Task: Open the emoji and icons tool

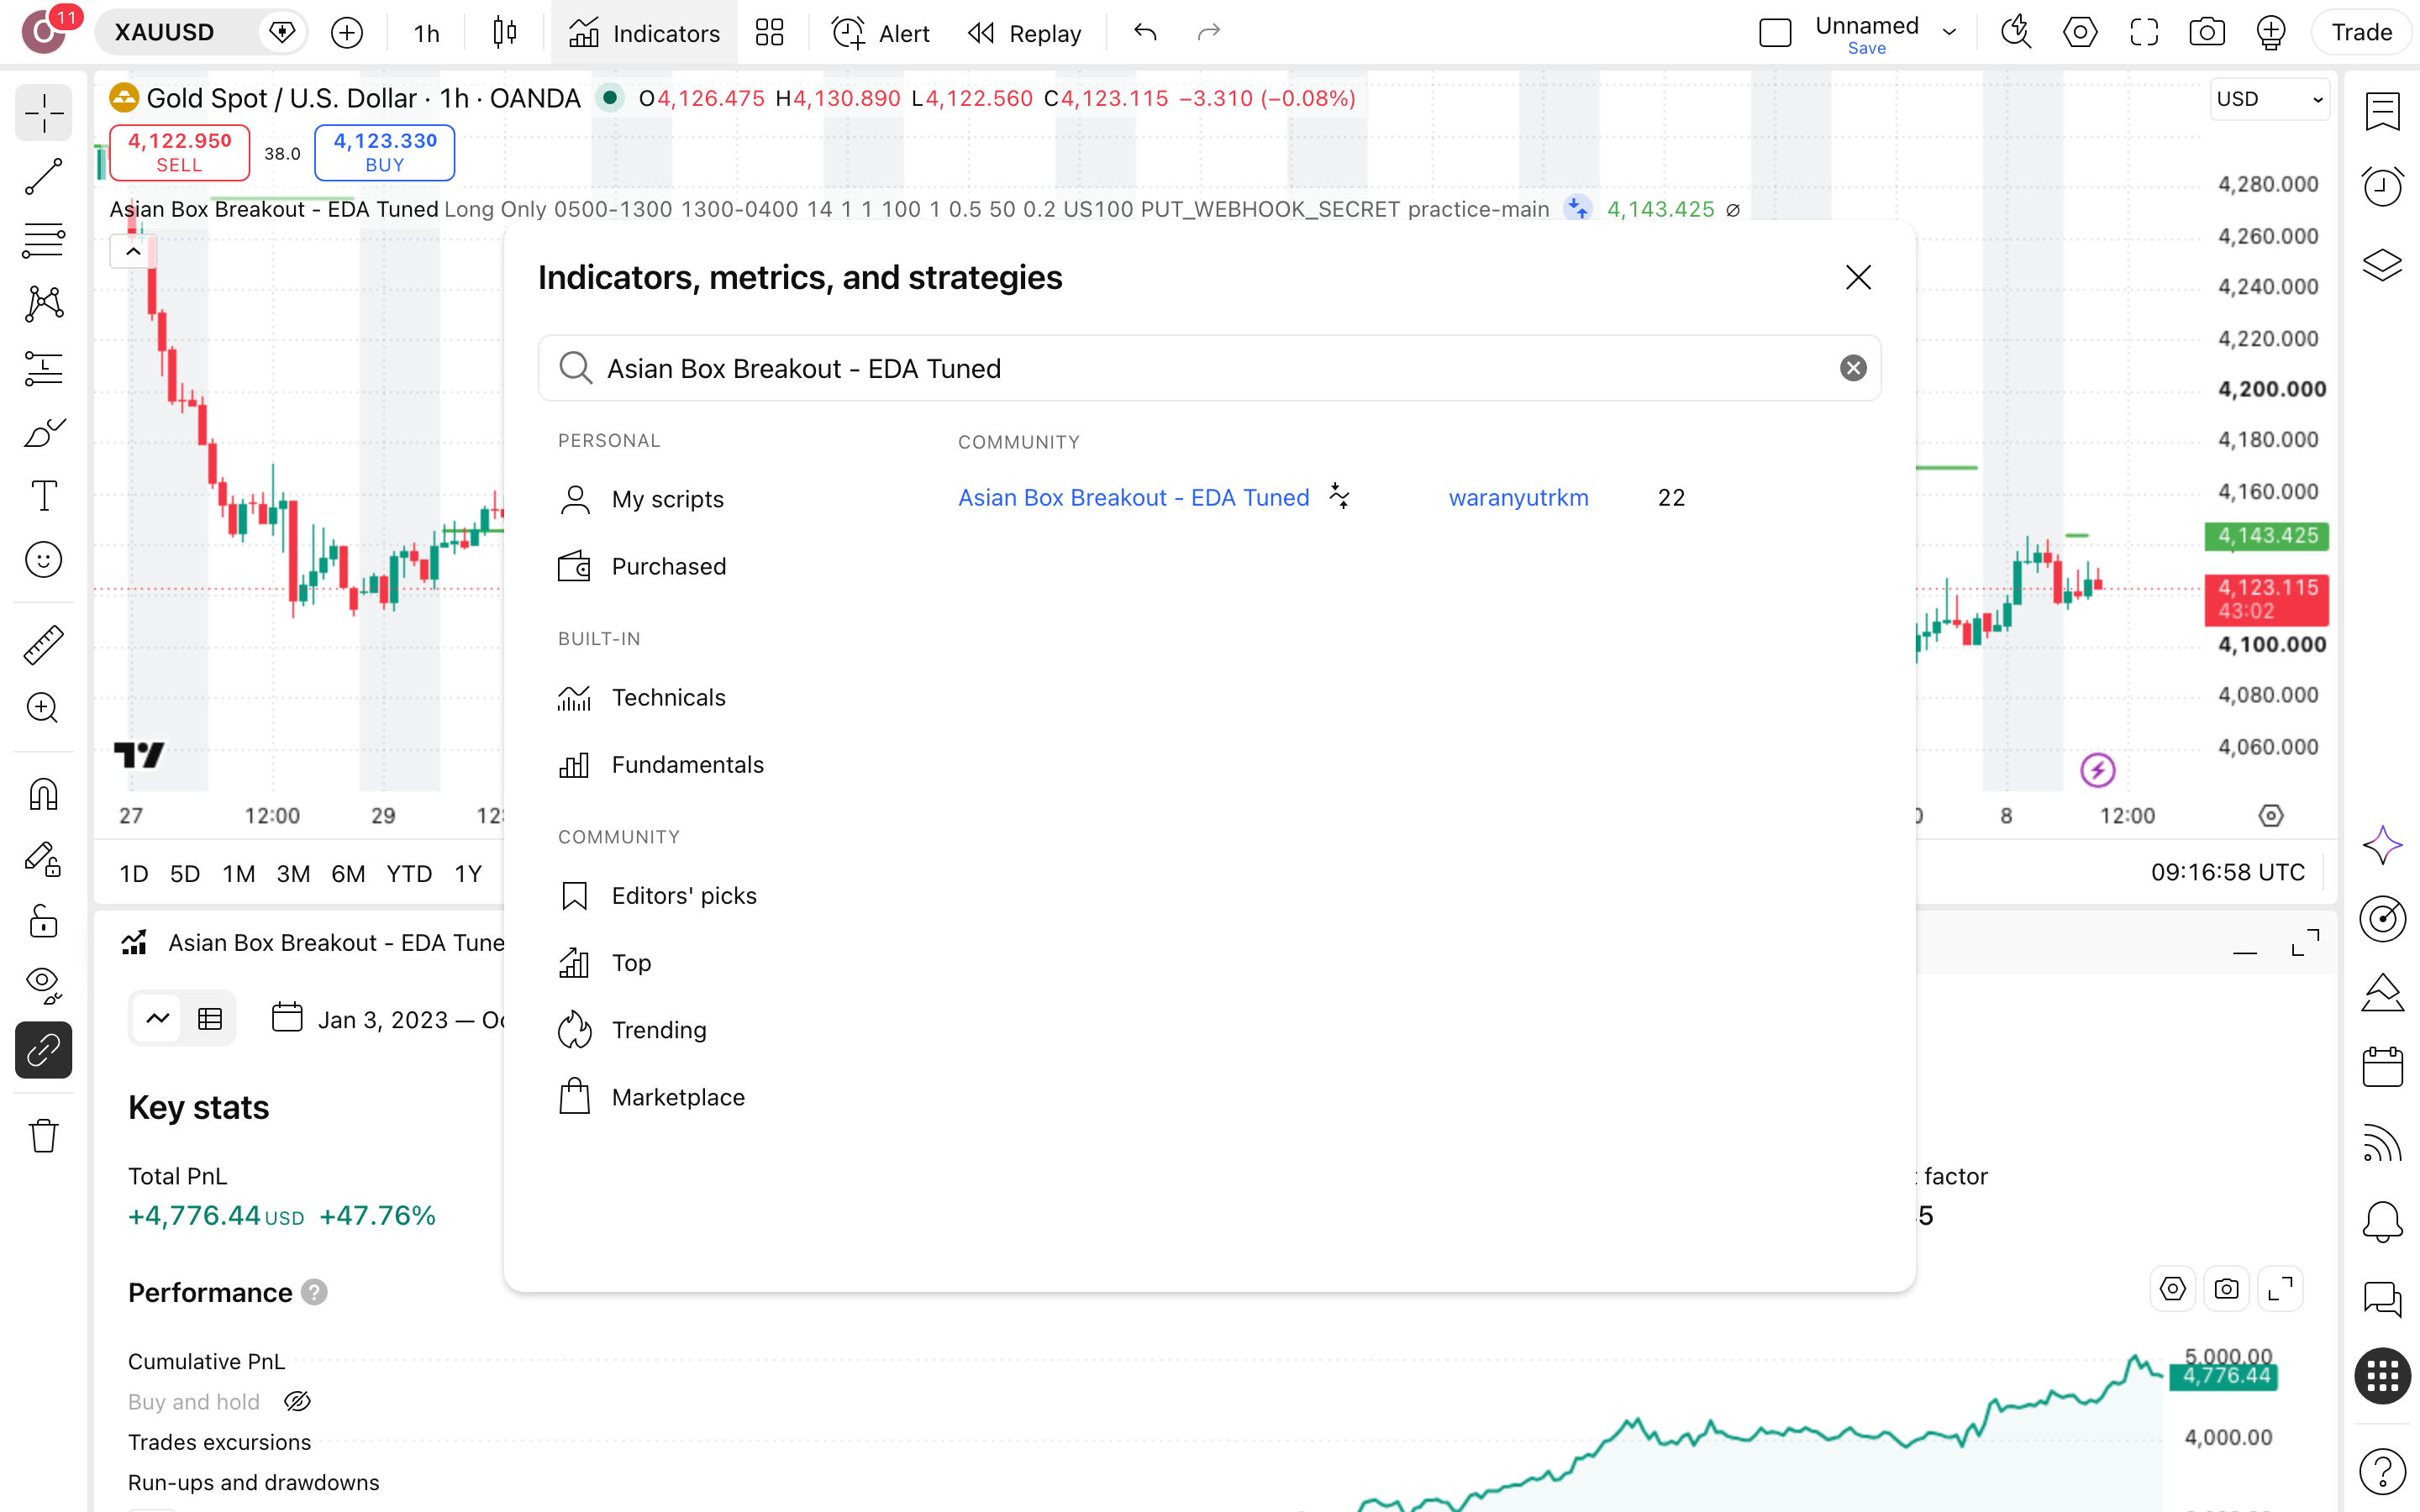Action: click(x=43, y=560)
